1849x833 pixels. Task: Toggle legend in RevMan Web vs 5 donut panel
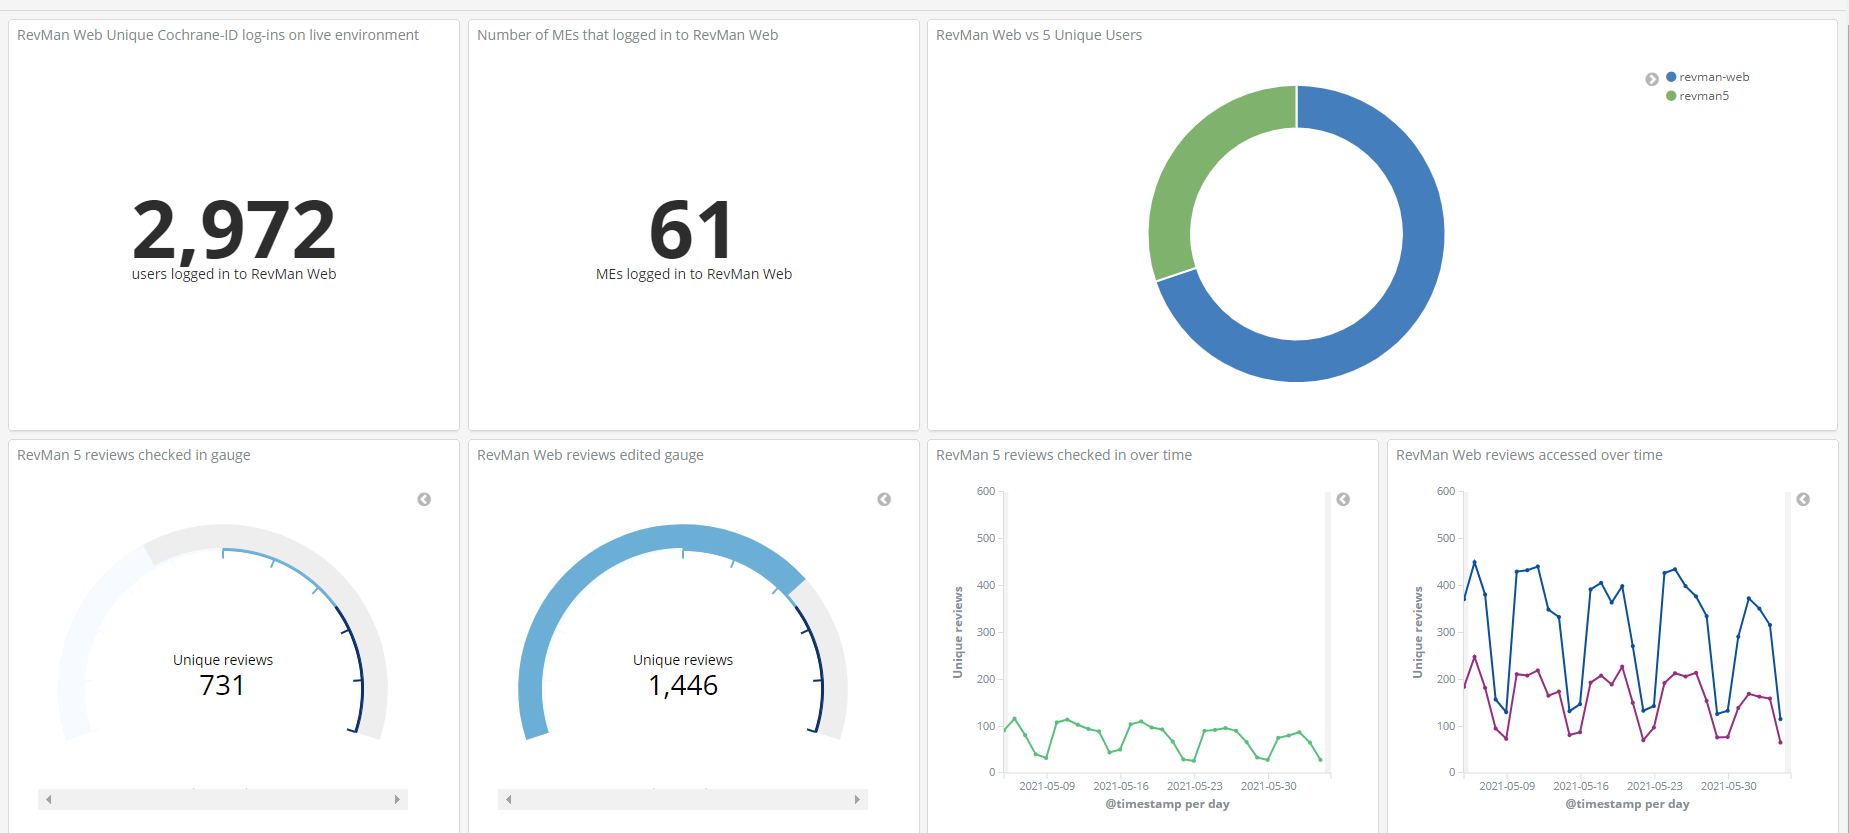pyautogui.click(x=1651, y=79)
